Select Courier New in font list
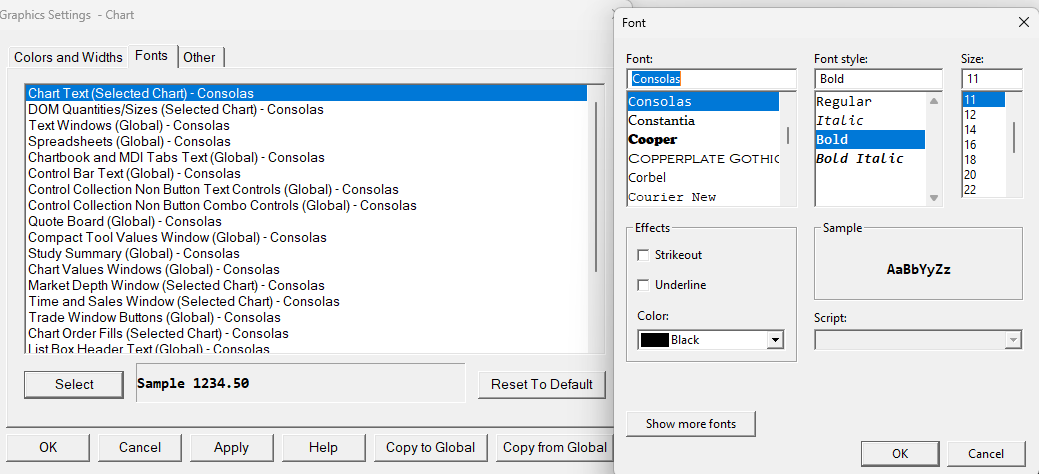This screenshot has height=474, width=1039. [x=672, y=197]
